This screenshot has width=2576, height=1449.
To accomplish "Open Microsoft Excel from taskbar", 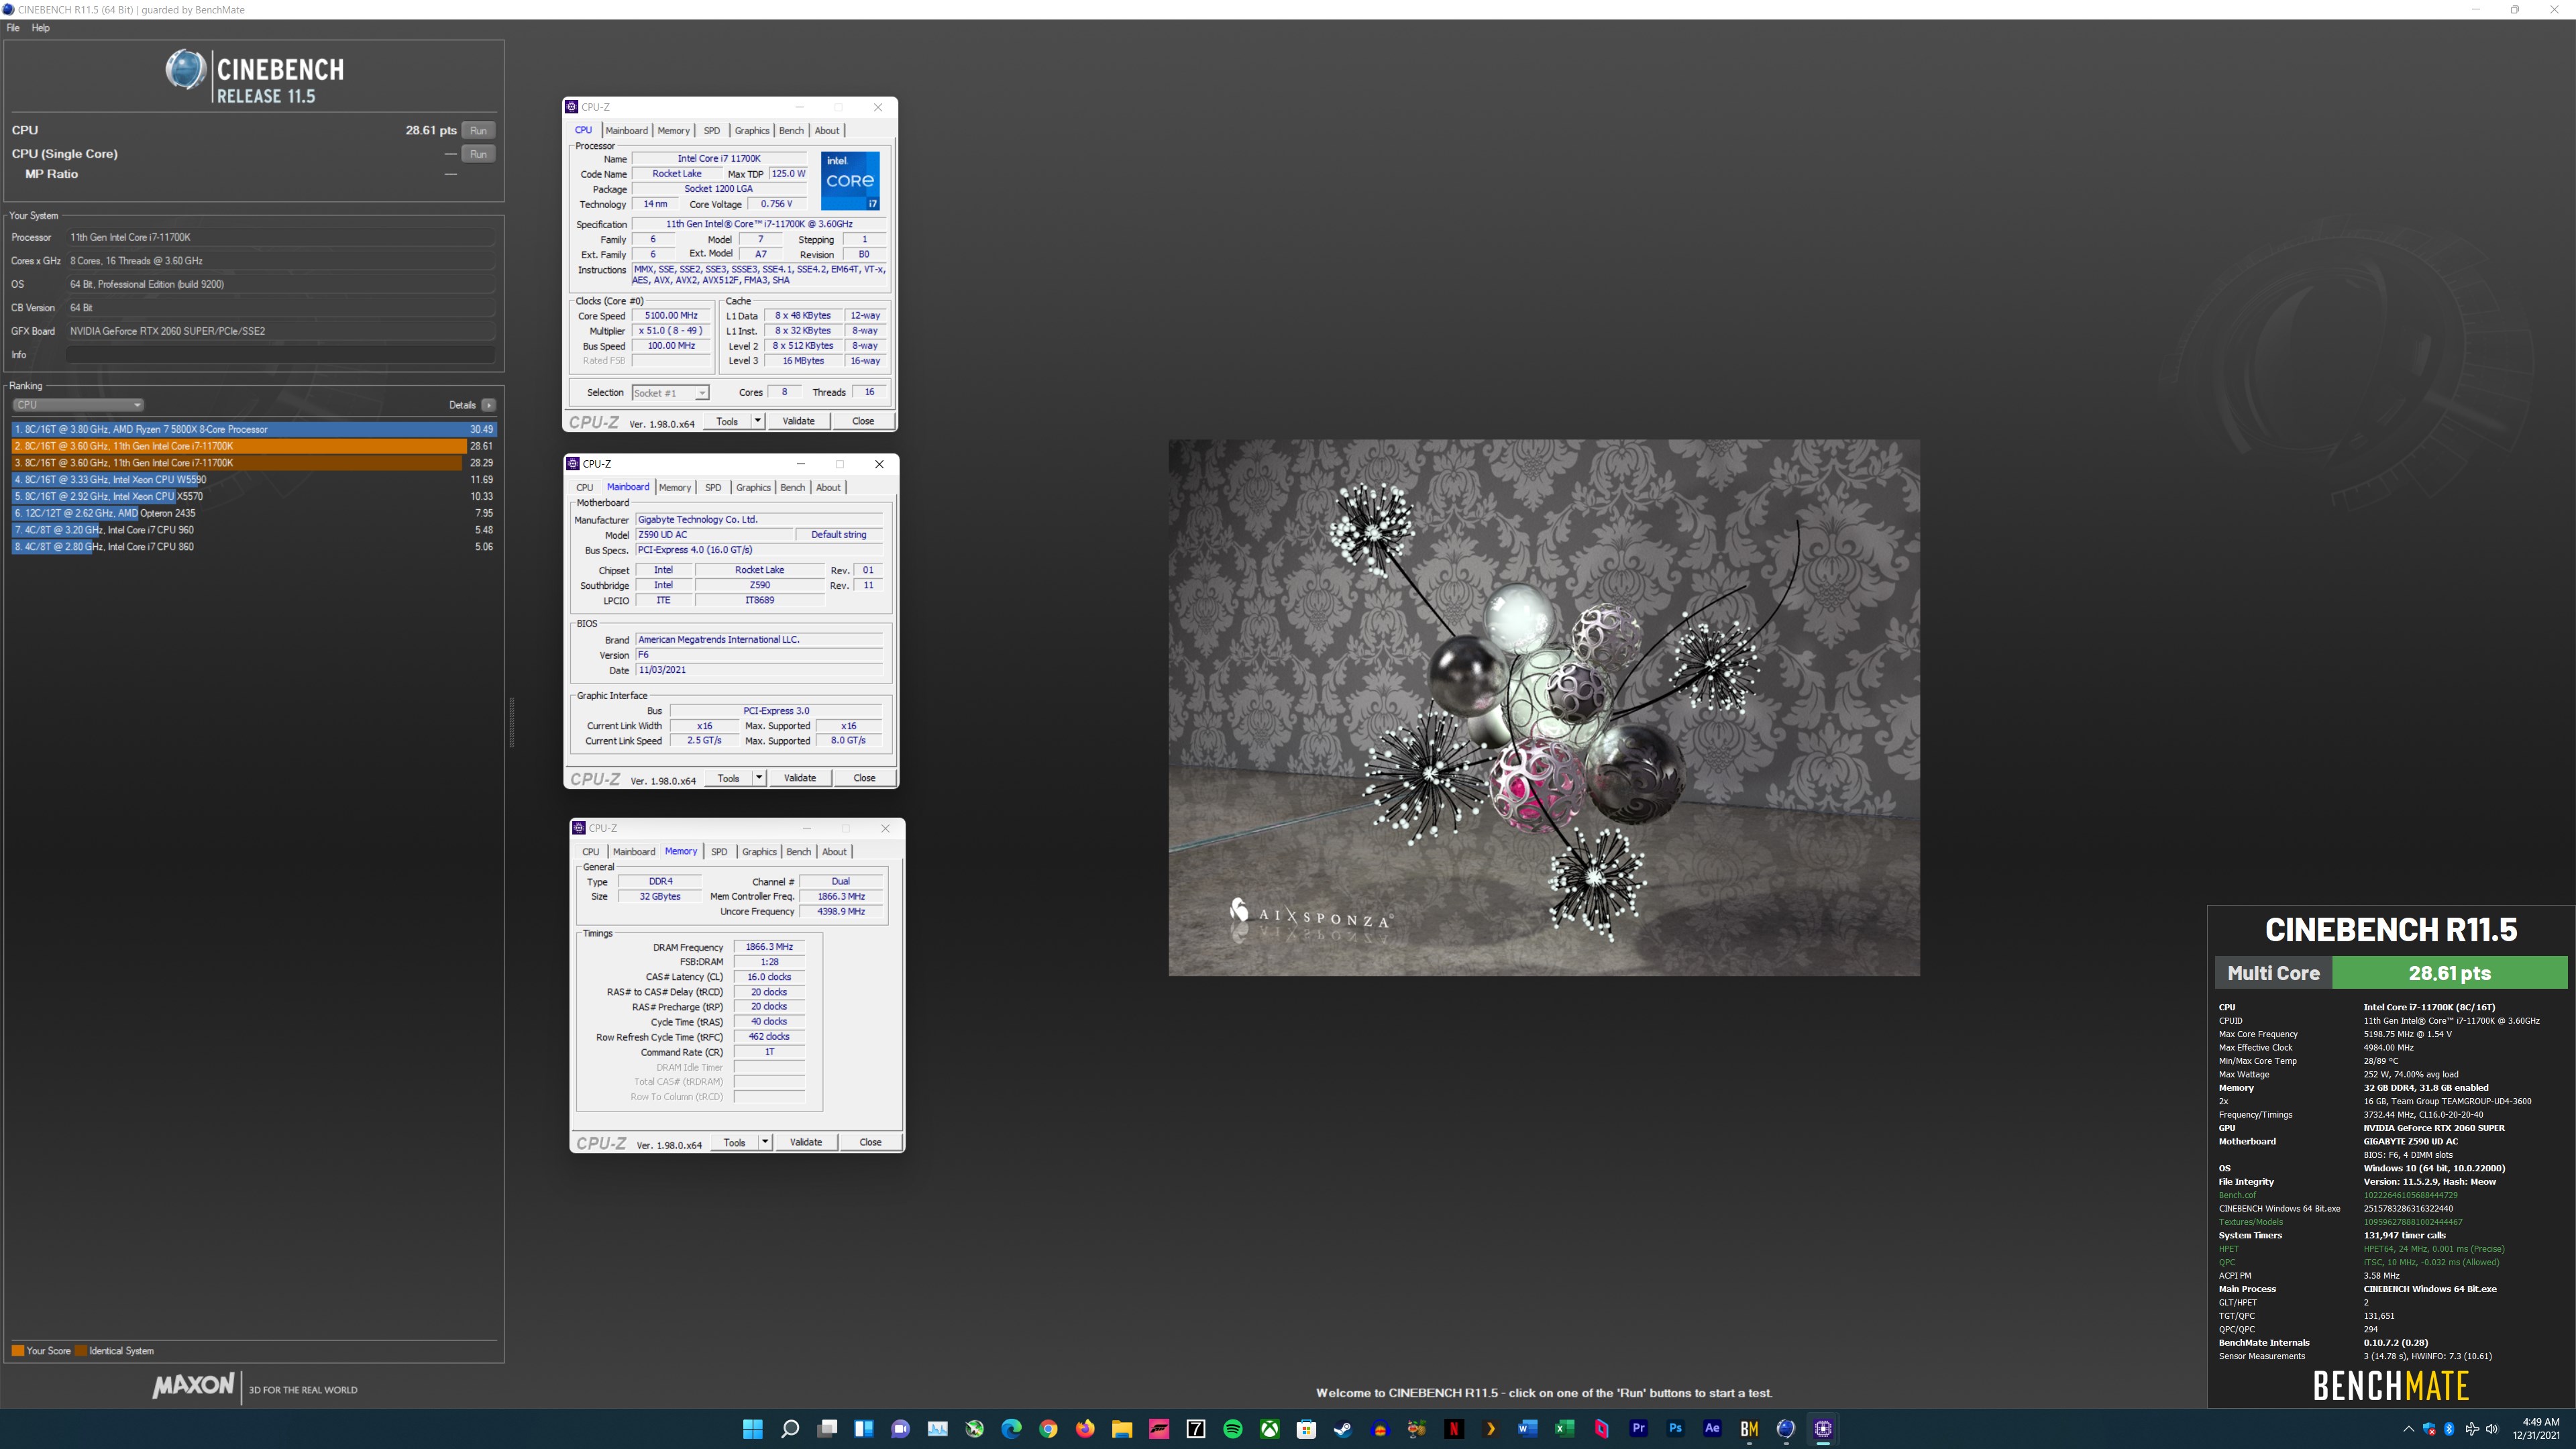I will [x=1564, y=1429].
